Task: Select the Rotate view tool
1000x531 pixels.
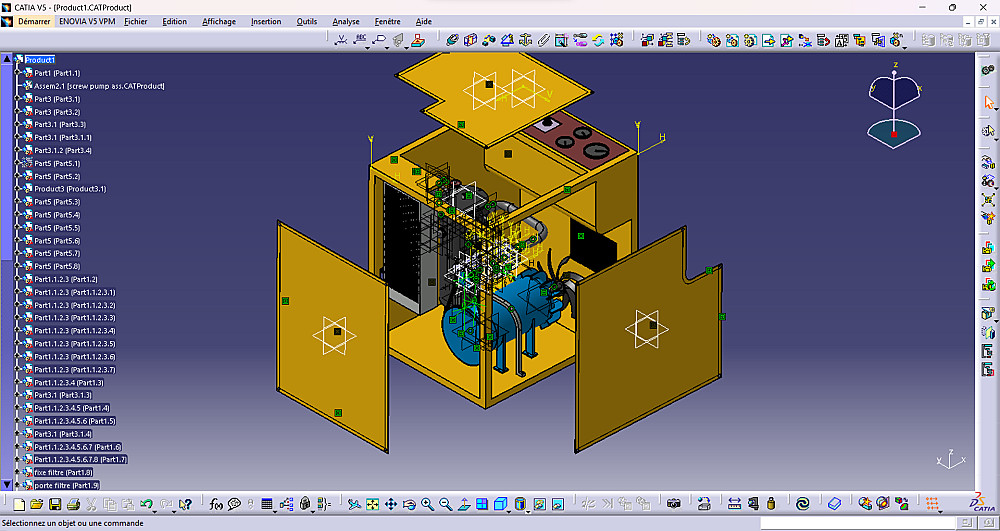Action: tap(409, 504)
